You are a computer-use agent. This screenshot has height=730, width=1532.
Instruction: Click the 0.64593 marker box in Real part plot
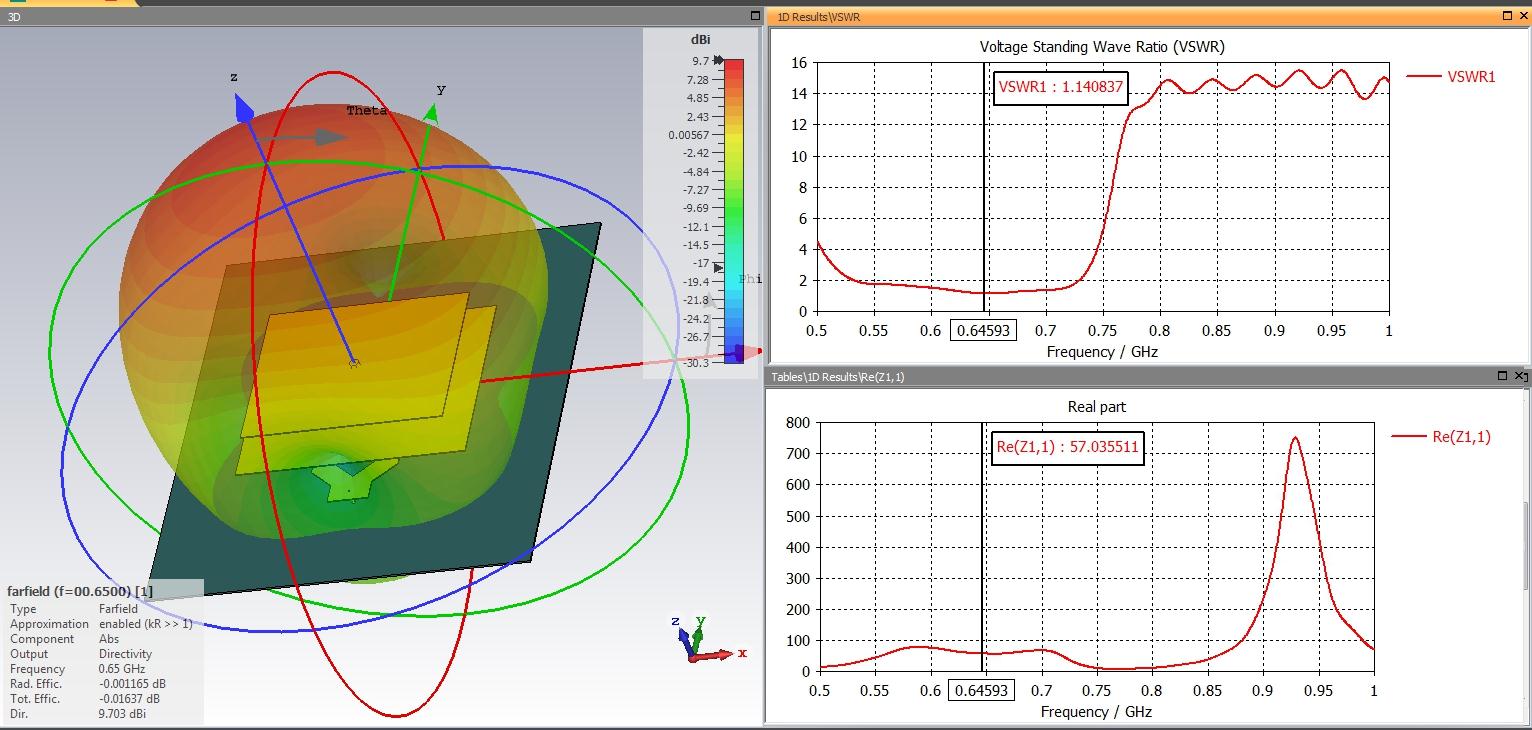981,690
